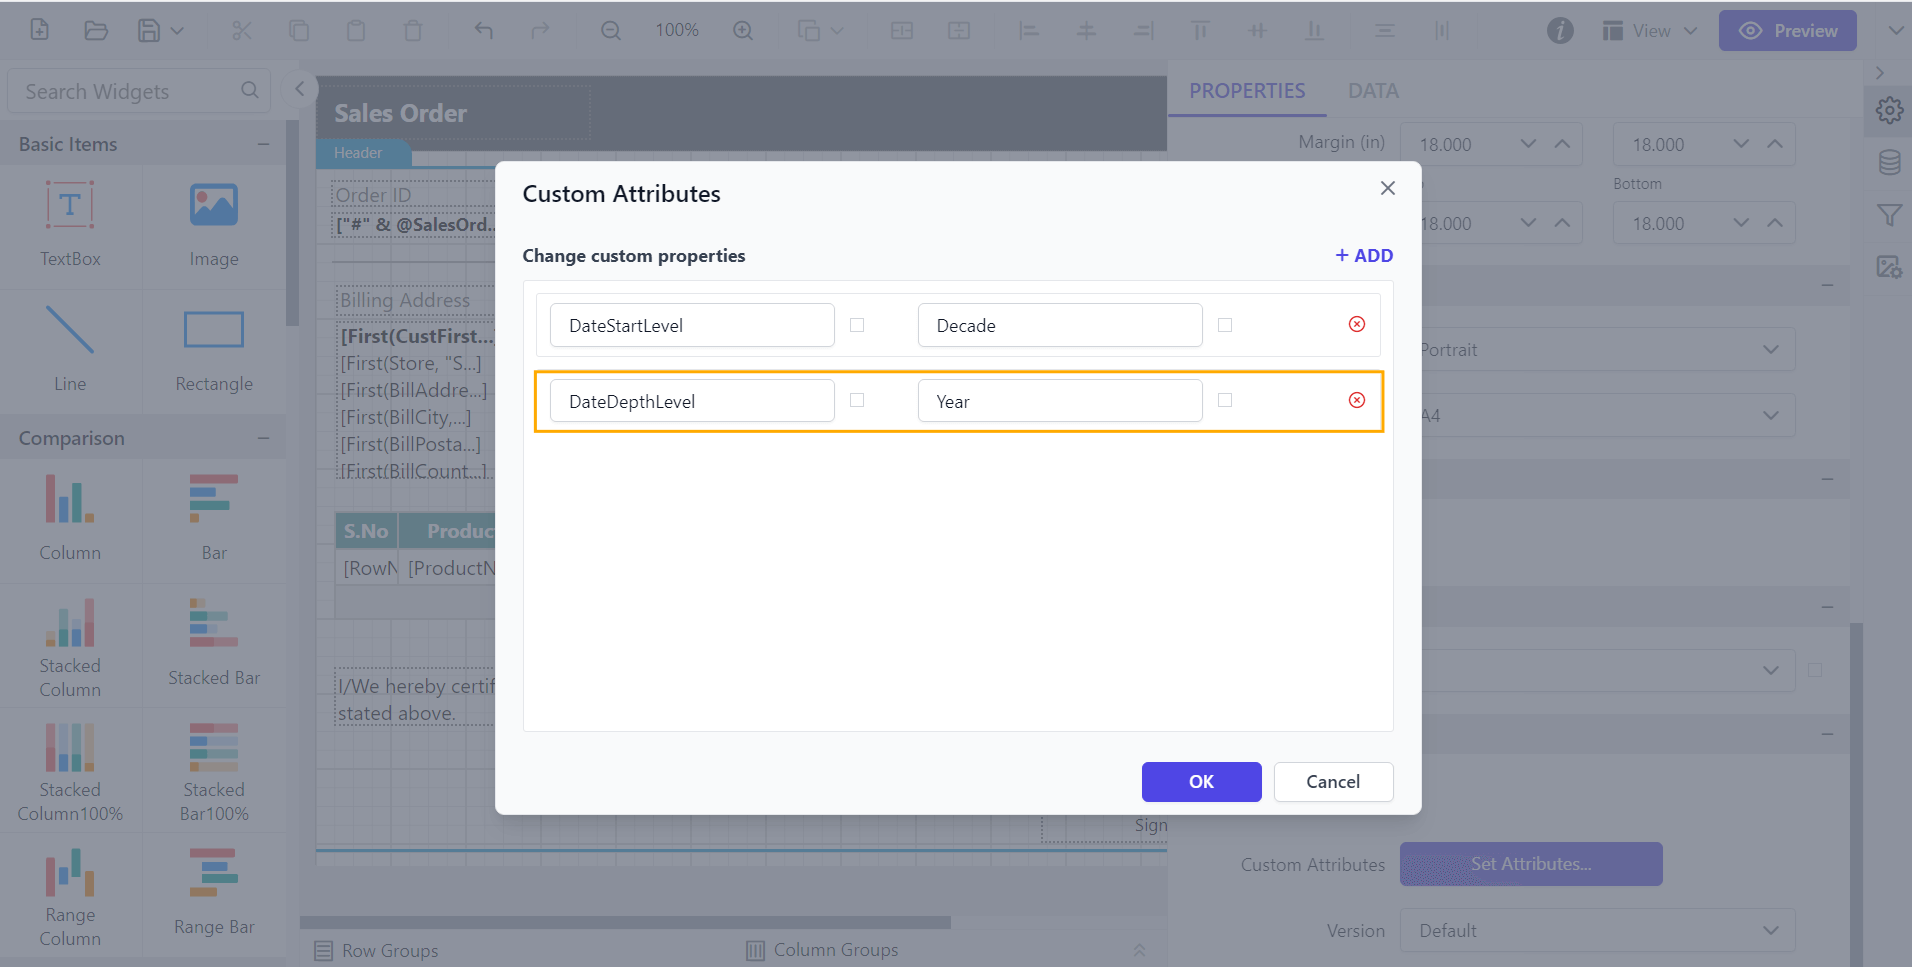1912x967 pixels.
Task: Enable checkbox beside the Decade value
Action: [x=1224, y=324]
